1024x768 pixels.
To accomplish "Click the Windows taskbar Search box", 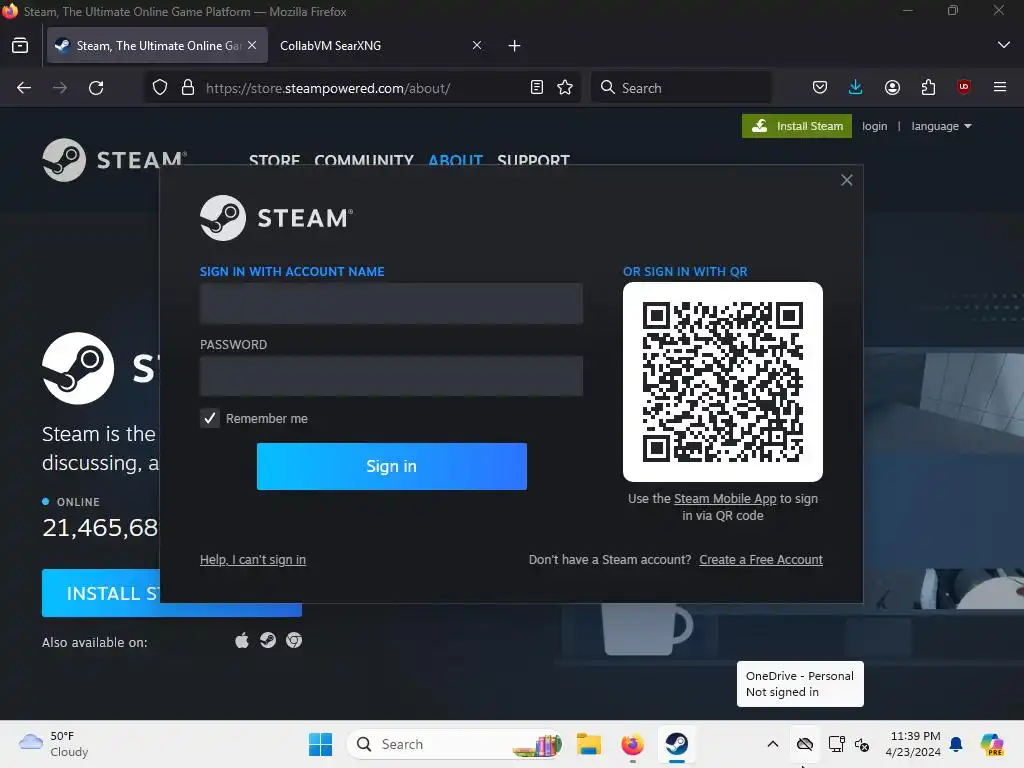I will 455,744.
